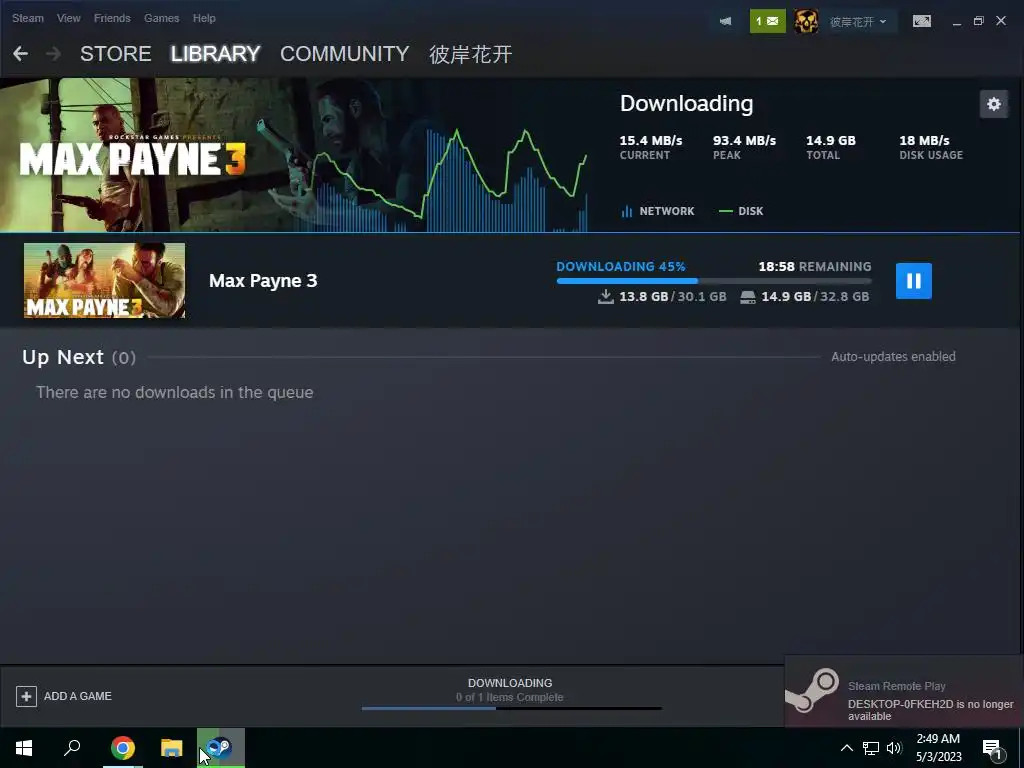Click the 93.4 MB/s PEAK stat
This screenshot has width=1024, height=768.
point(744,147)
